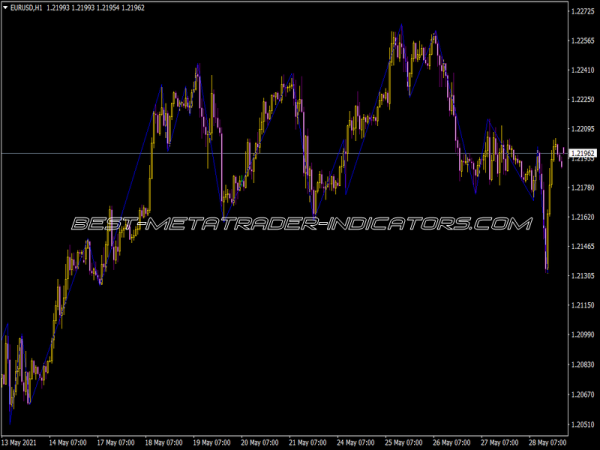Image resolution: width=600 pixels, height=450 pixels.
Task: Click the 1.21620 price scale label
Action: click(583, 217)
